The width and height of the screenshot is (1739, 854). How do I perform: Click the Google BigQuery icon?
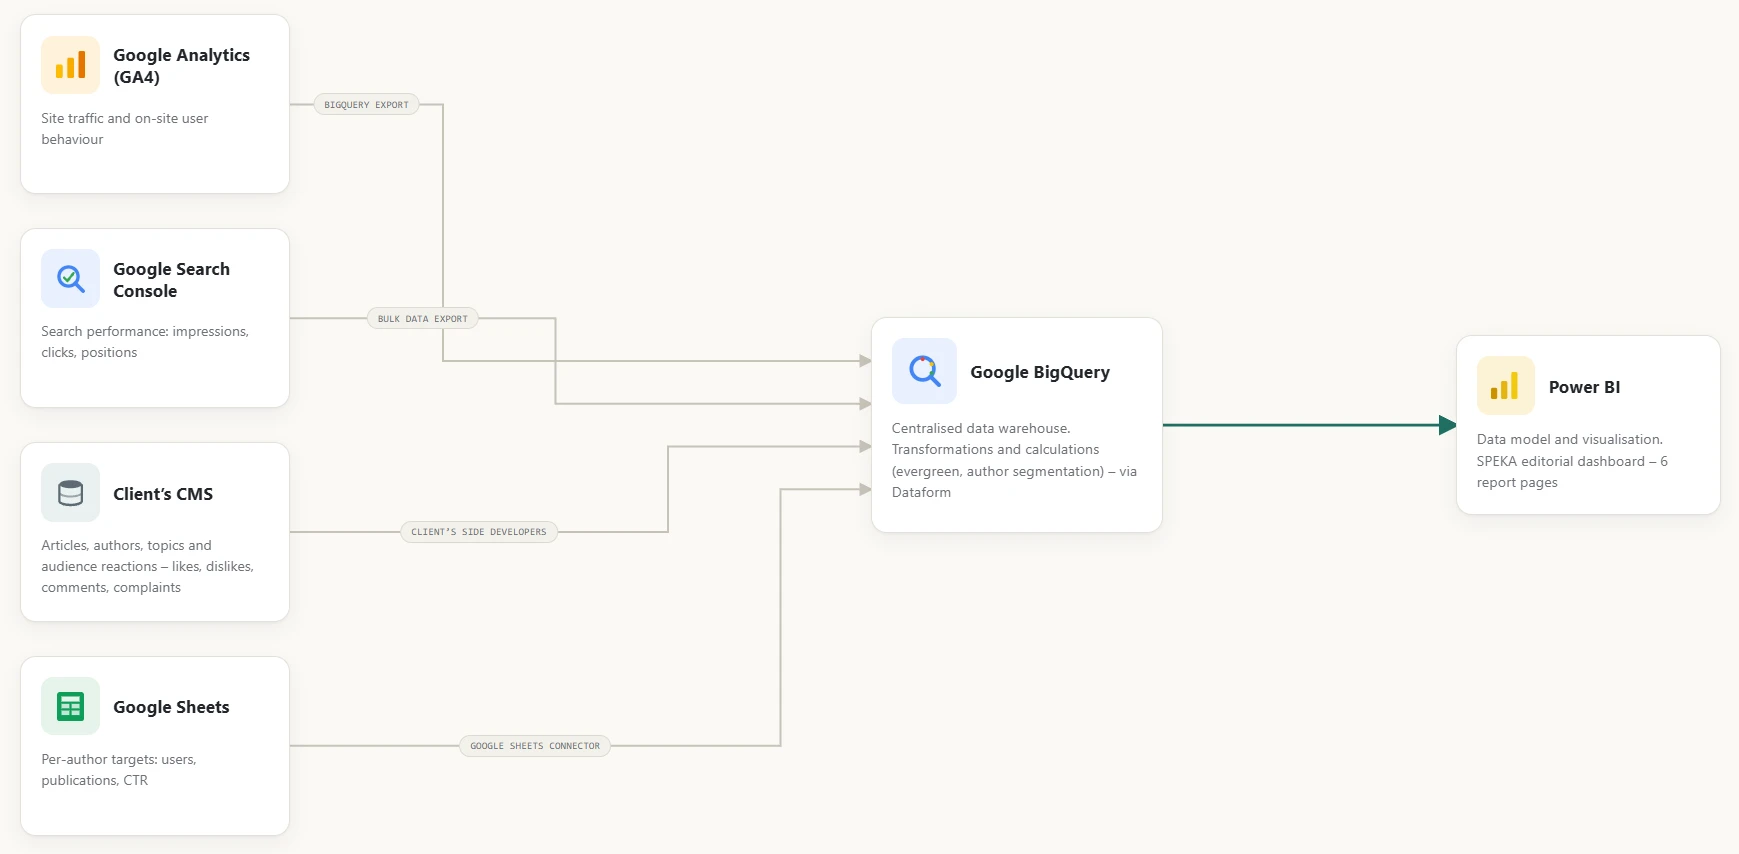pyautogui.click(x=924, y=371)
